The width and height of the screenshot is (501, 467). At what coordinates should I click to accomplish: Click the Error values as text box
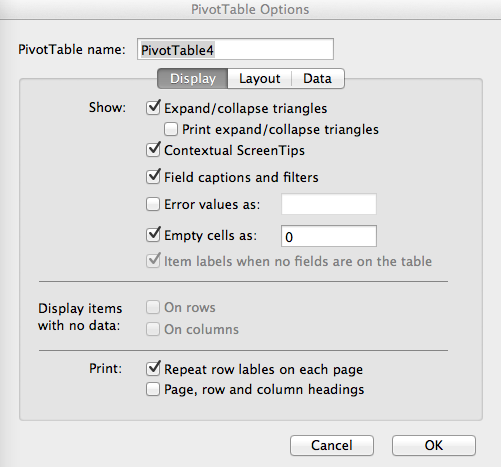click(329, 204)
